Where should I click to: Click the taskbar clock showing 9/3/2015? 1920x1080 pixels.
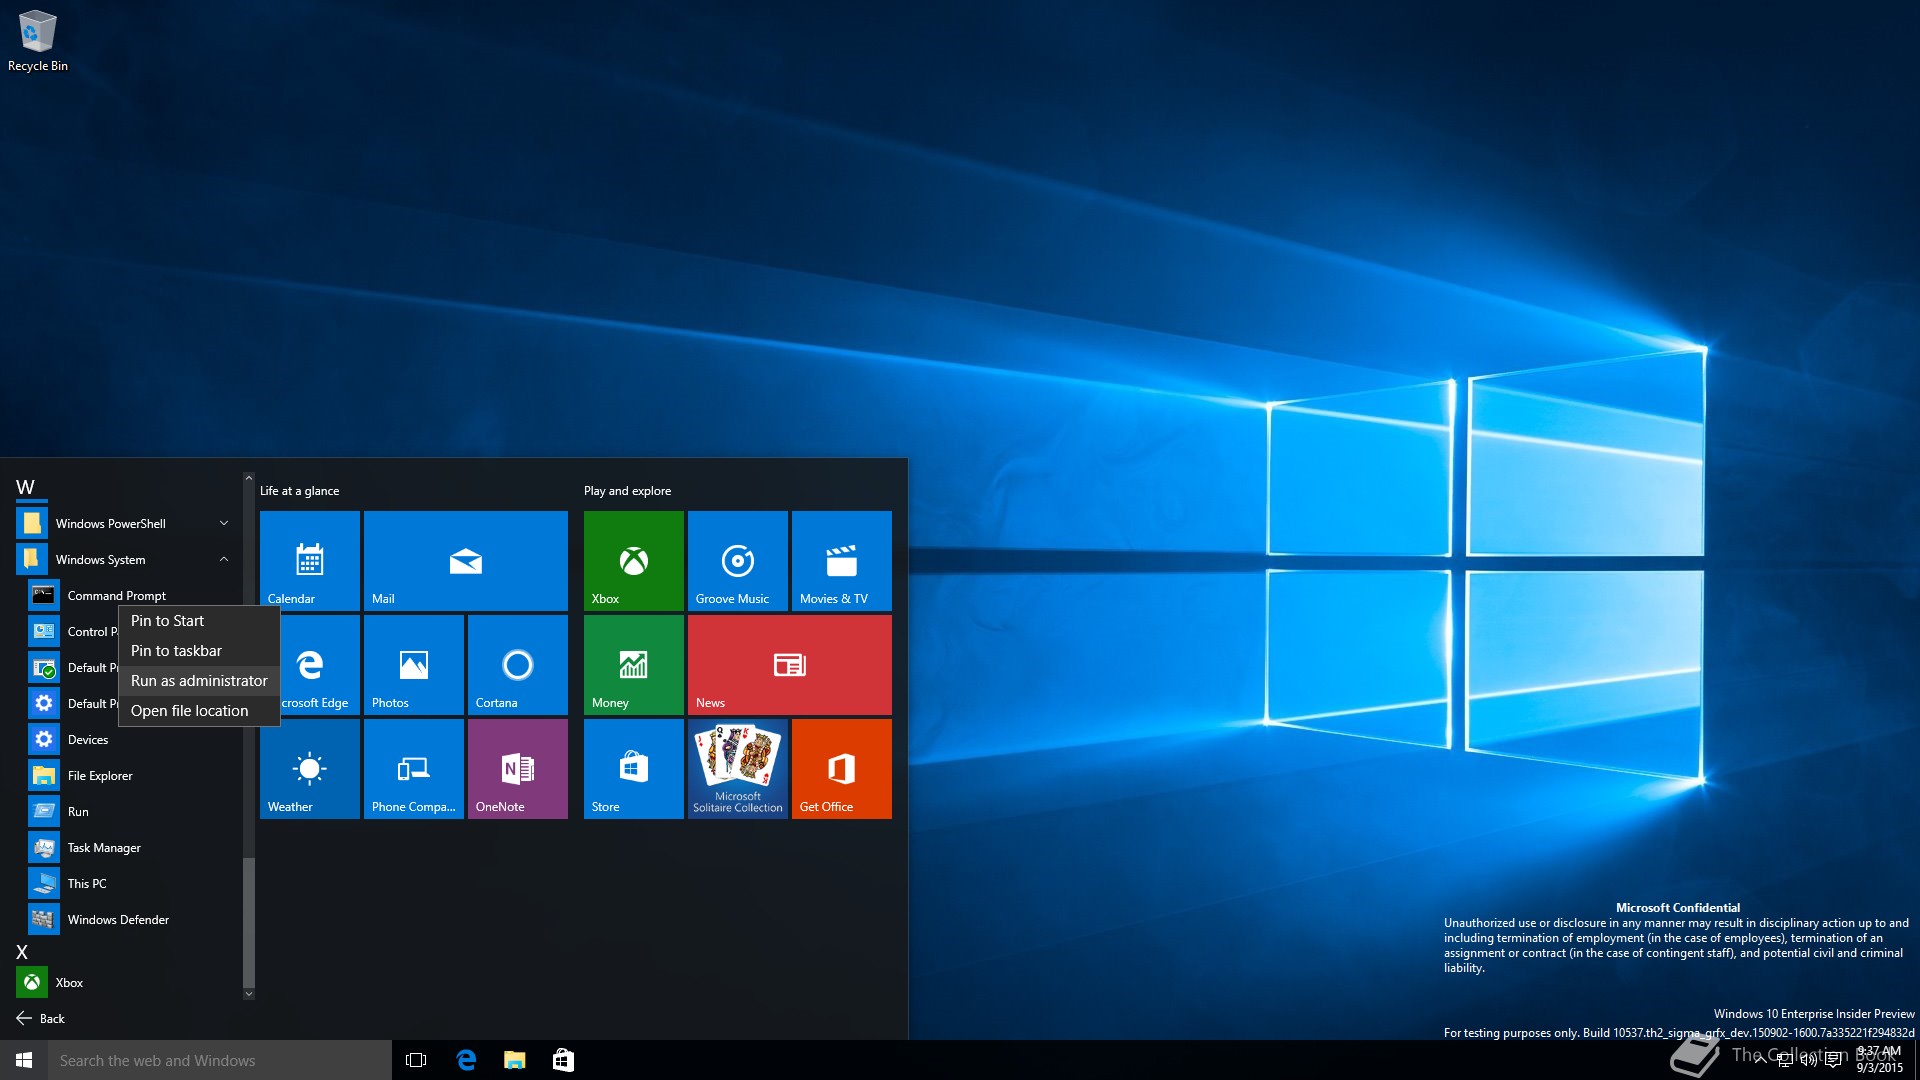pos(1880,1060)
